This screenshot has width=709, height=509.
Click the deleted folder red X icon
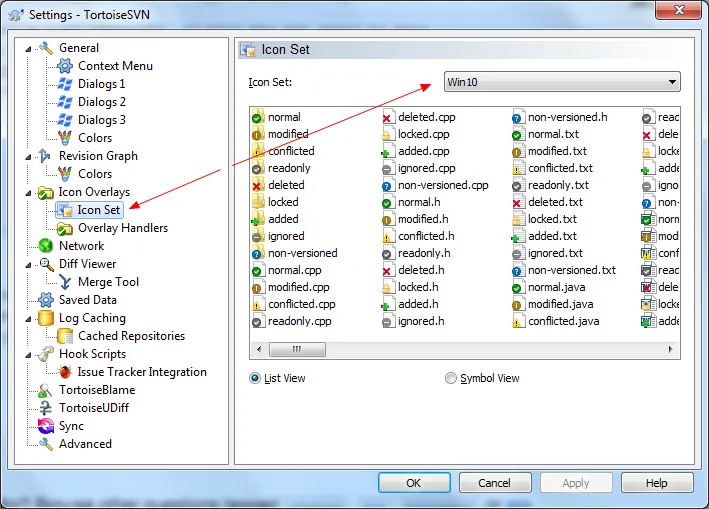tap(258, 185)
